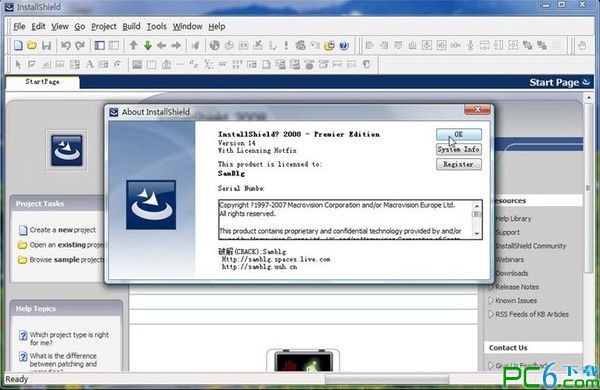Click the Undo arrow icon
This screenshot has width=600, height=390.
[x=65, y=46]
